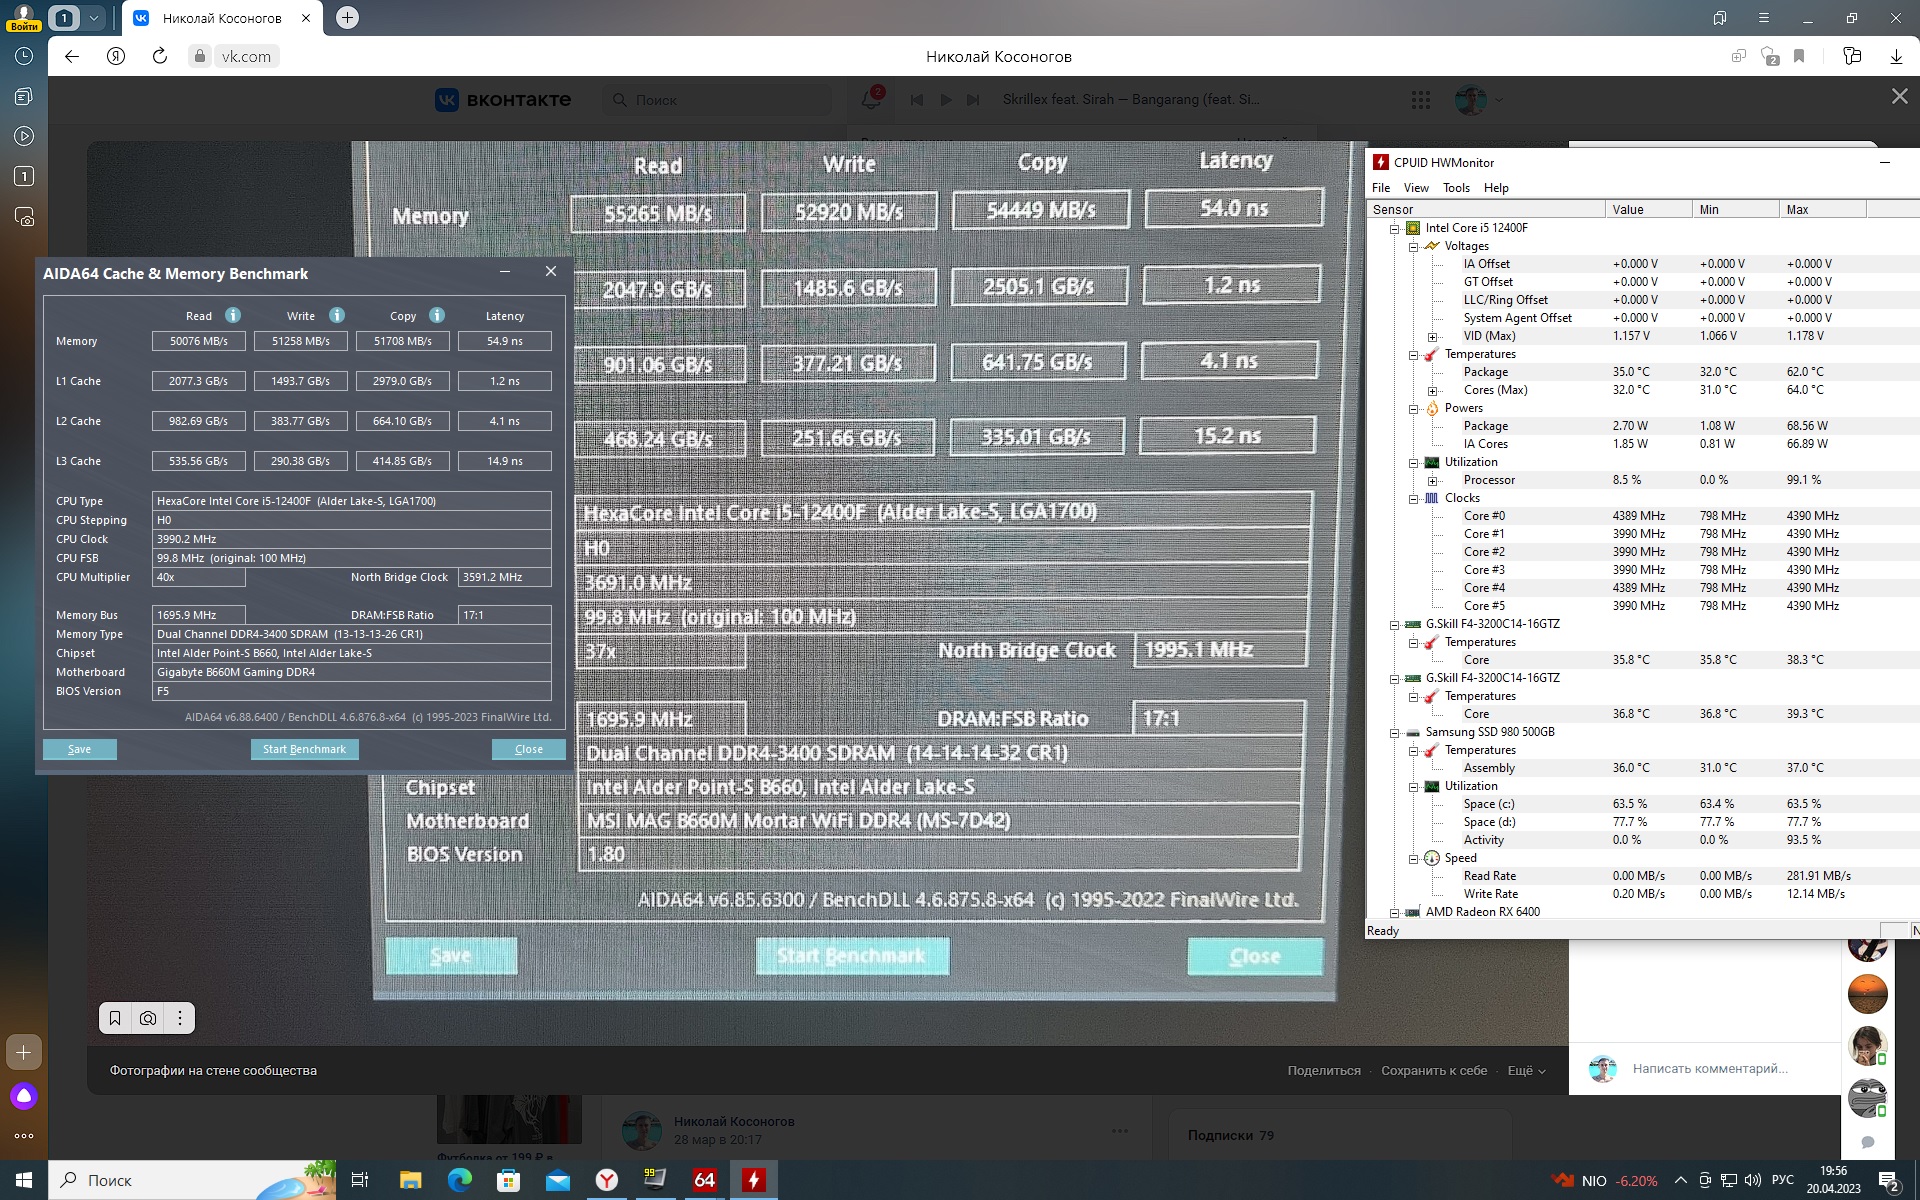Screen dimensions: 1920x1200
Task: Click the Copy info icon in AIDA64
Action: point(437,315)
